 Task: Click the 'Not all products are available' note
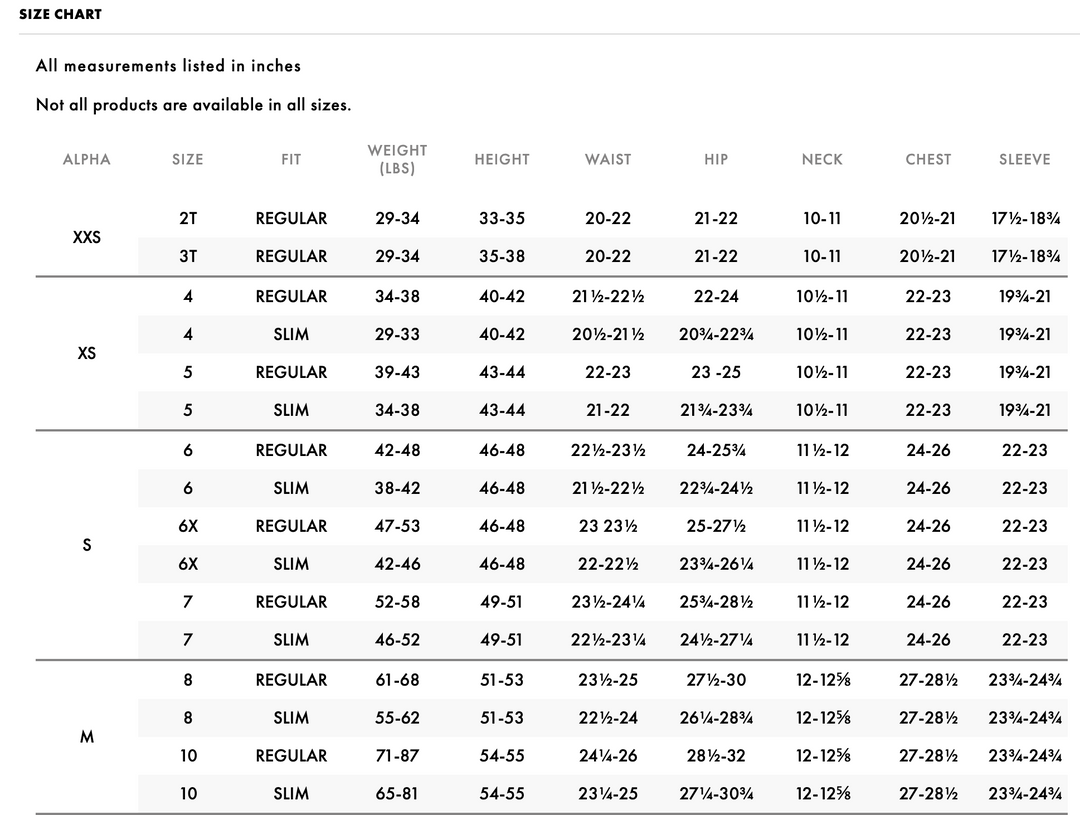(193, 104)
